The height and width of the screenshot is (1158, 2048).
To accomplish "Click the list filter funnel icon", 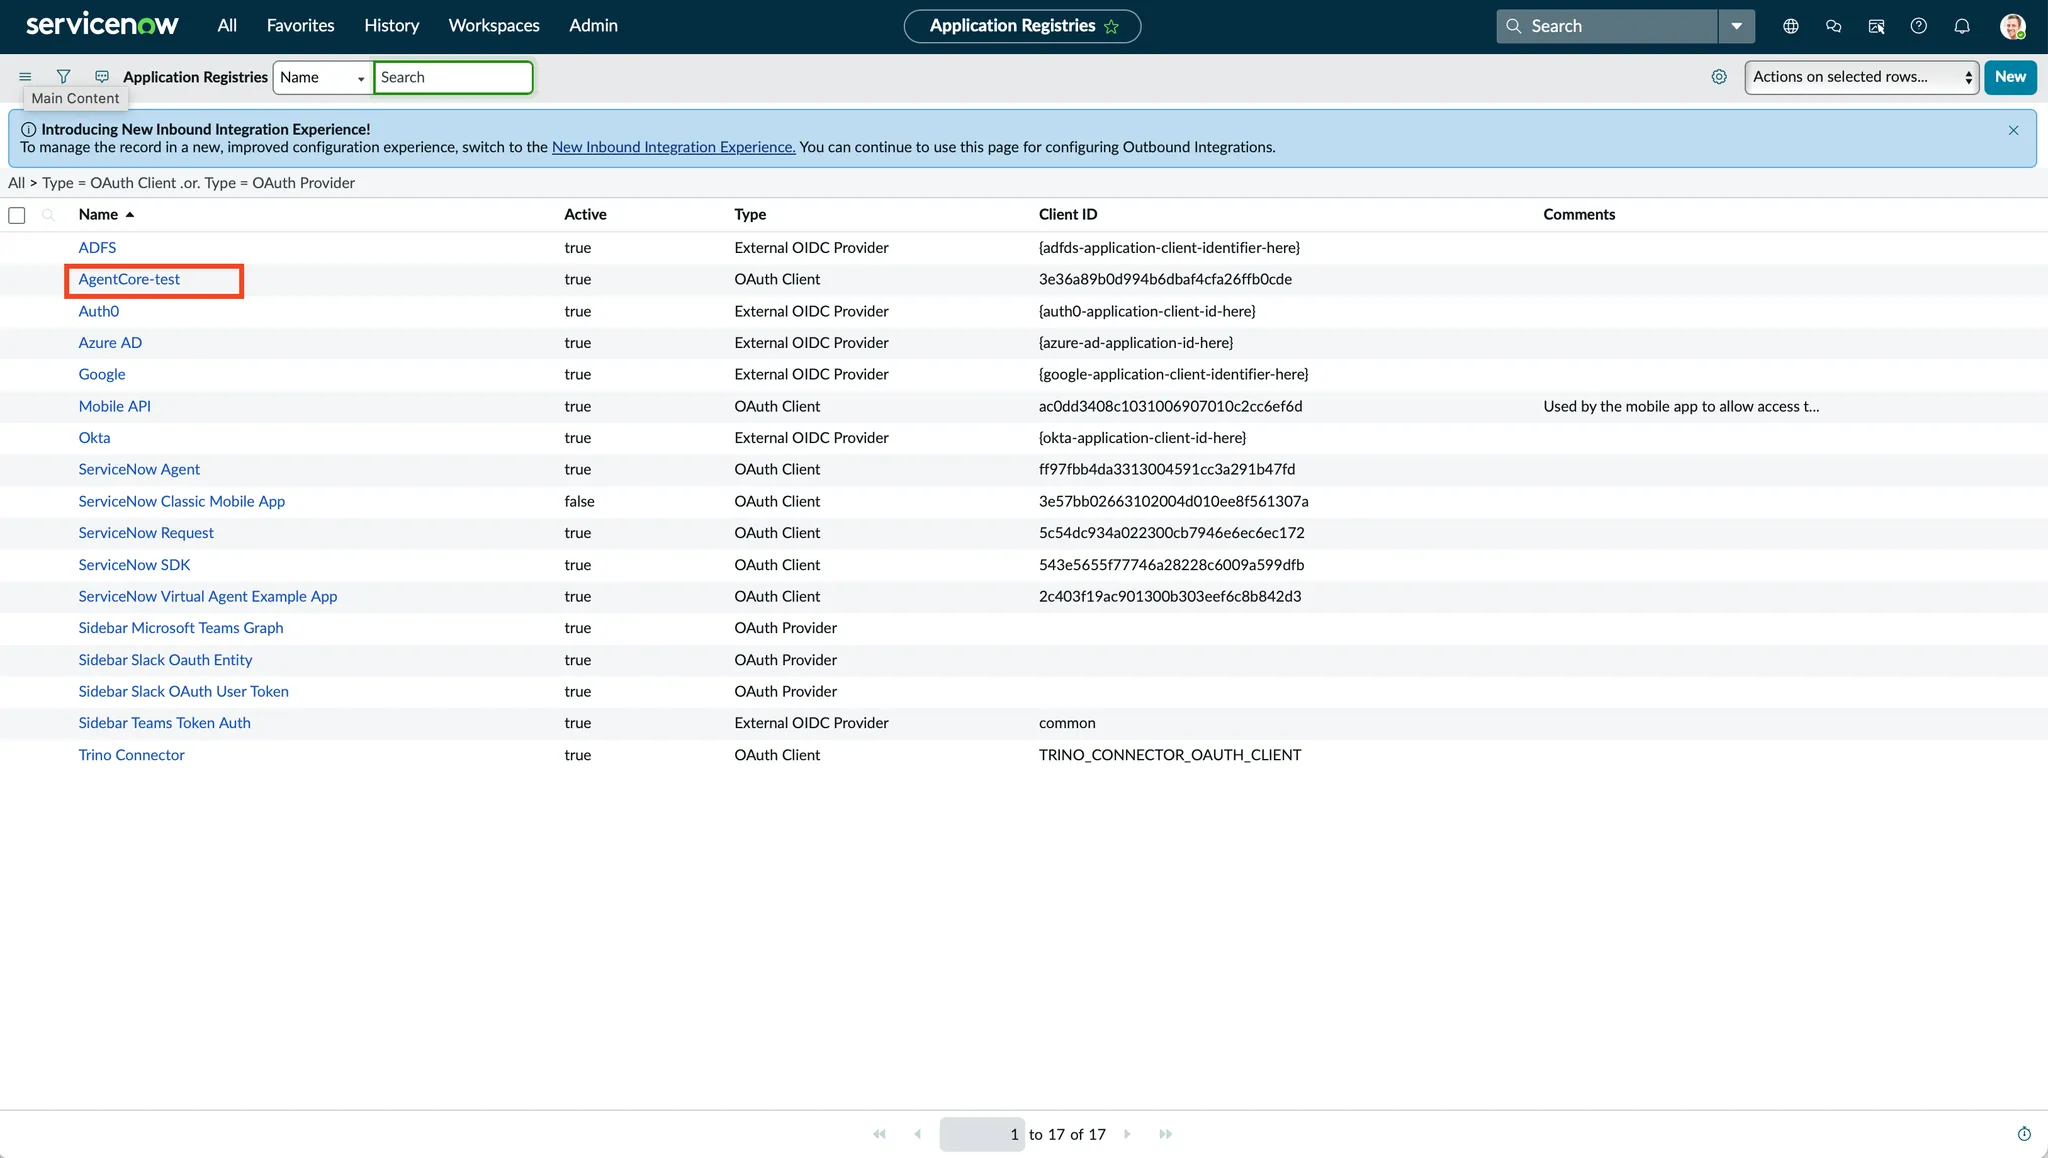I will point(63,76).
